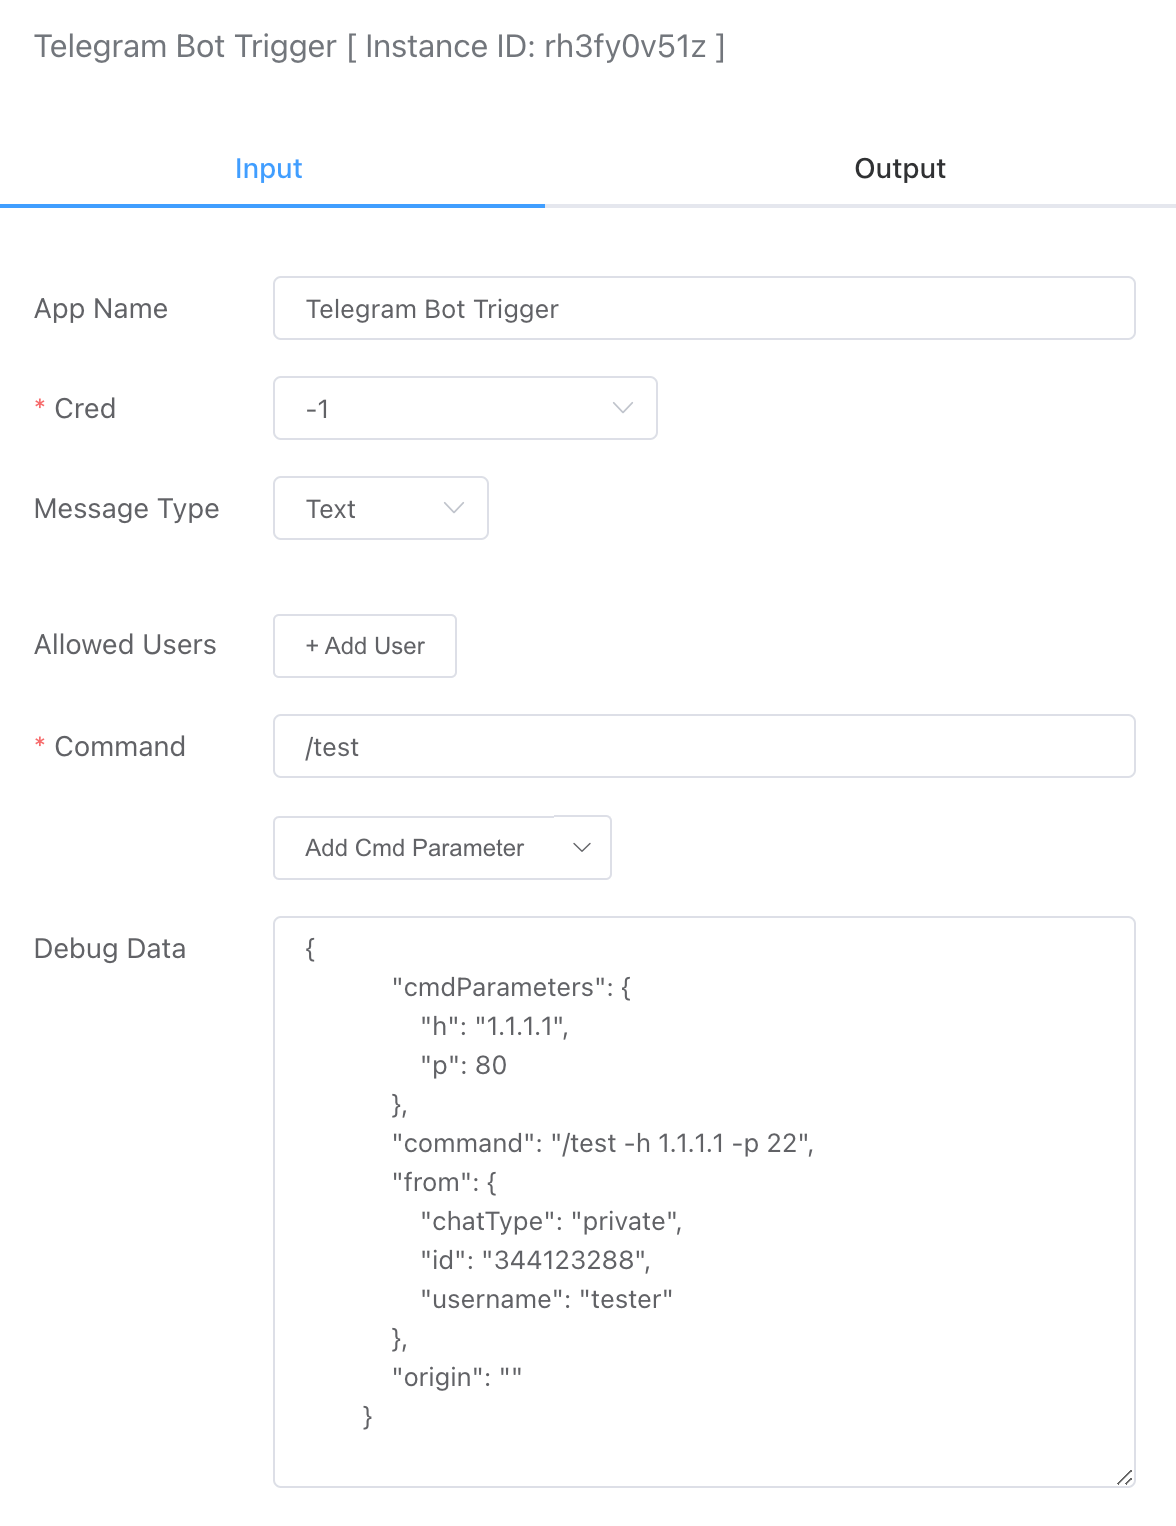Expand the arrow beside Add Cmd Parameter
The height and width of the screenshot is (1526, 1176).
point(582,848)
